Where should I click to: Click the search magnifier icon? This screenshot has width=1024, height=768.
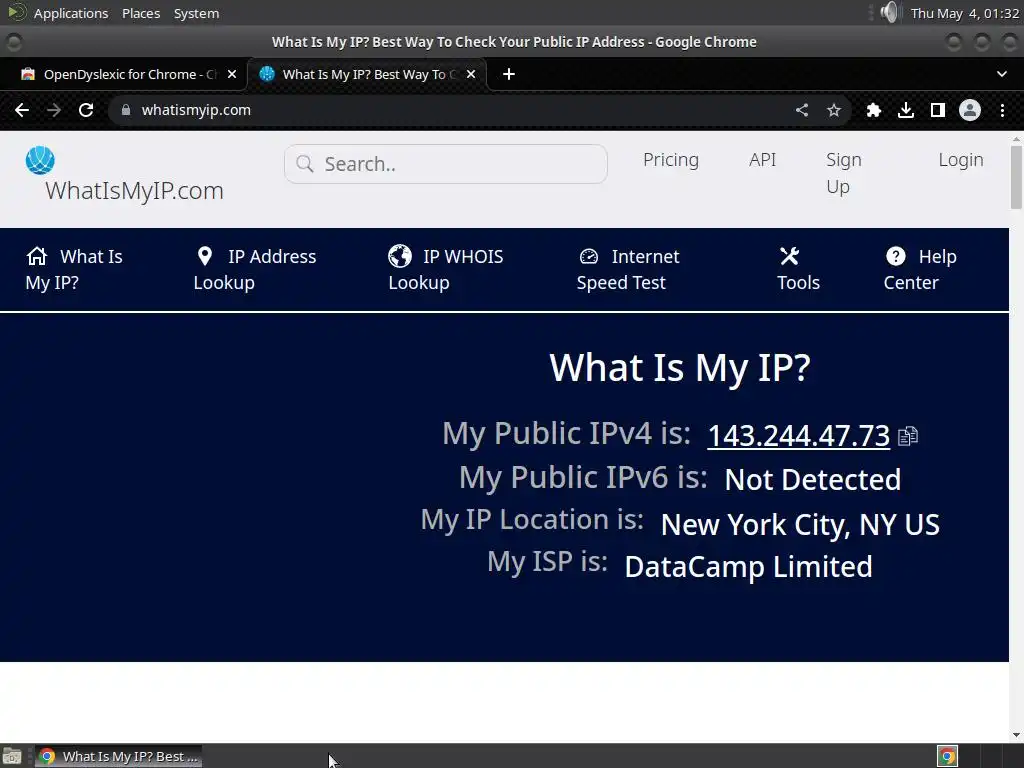[x=305, y=164]
